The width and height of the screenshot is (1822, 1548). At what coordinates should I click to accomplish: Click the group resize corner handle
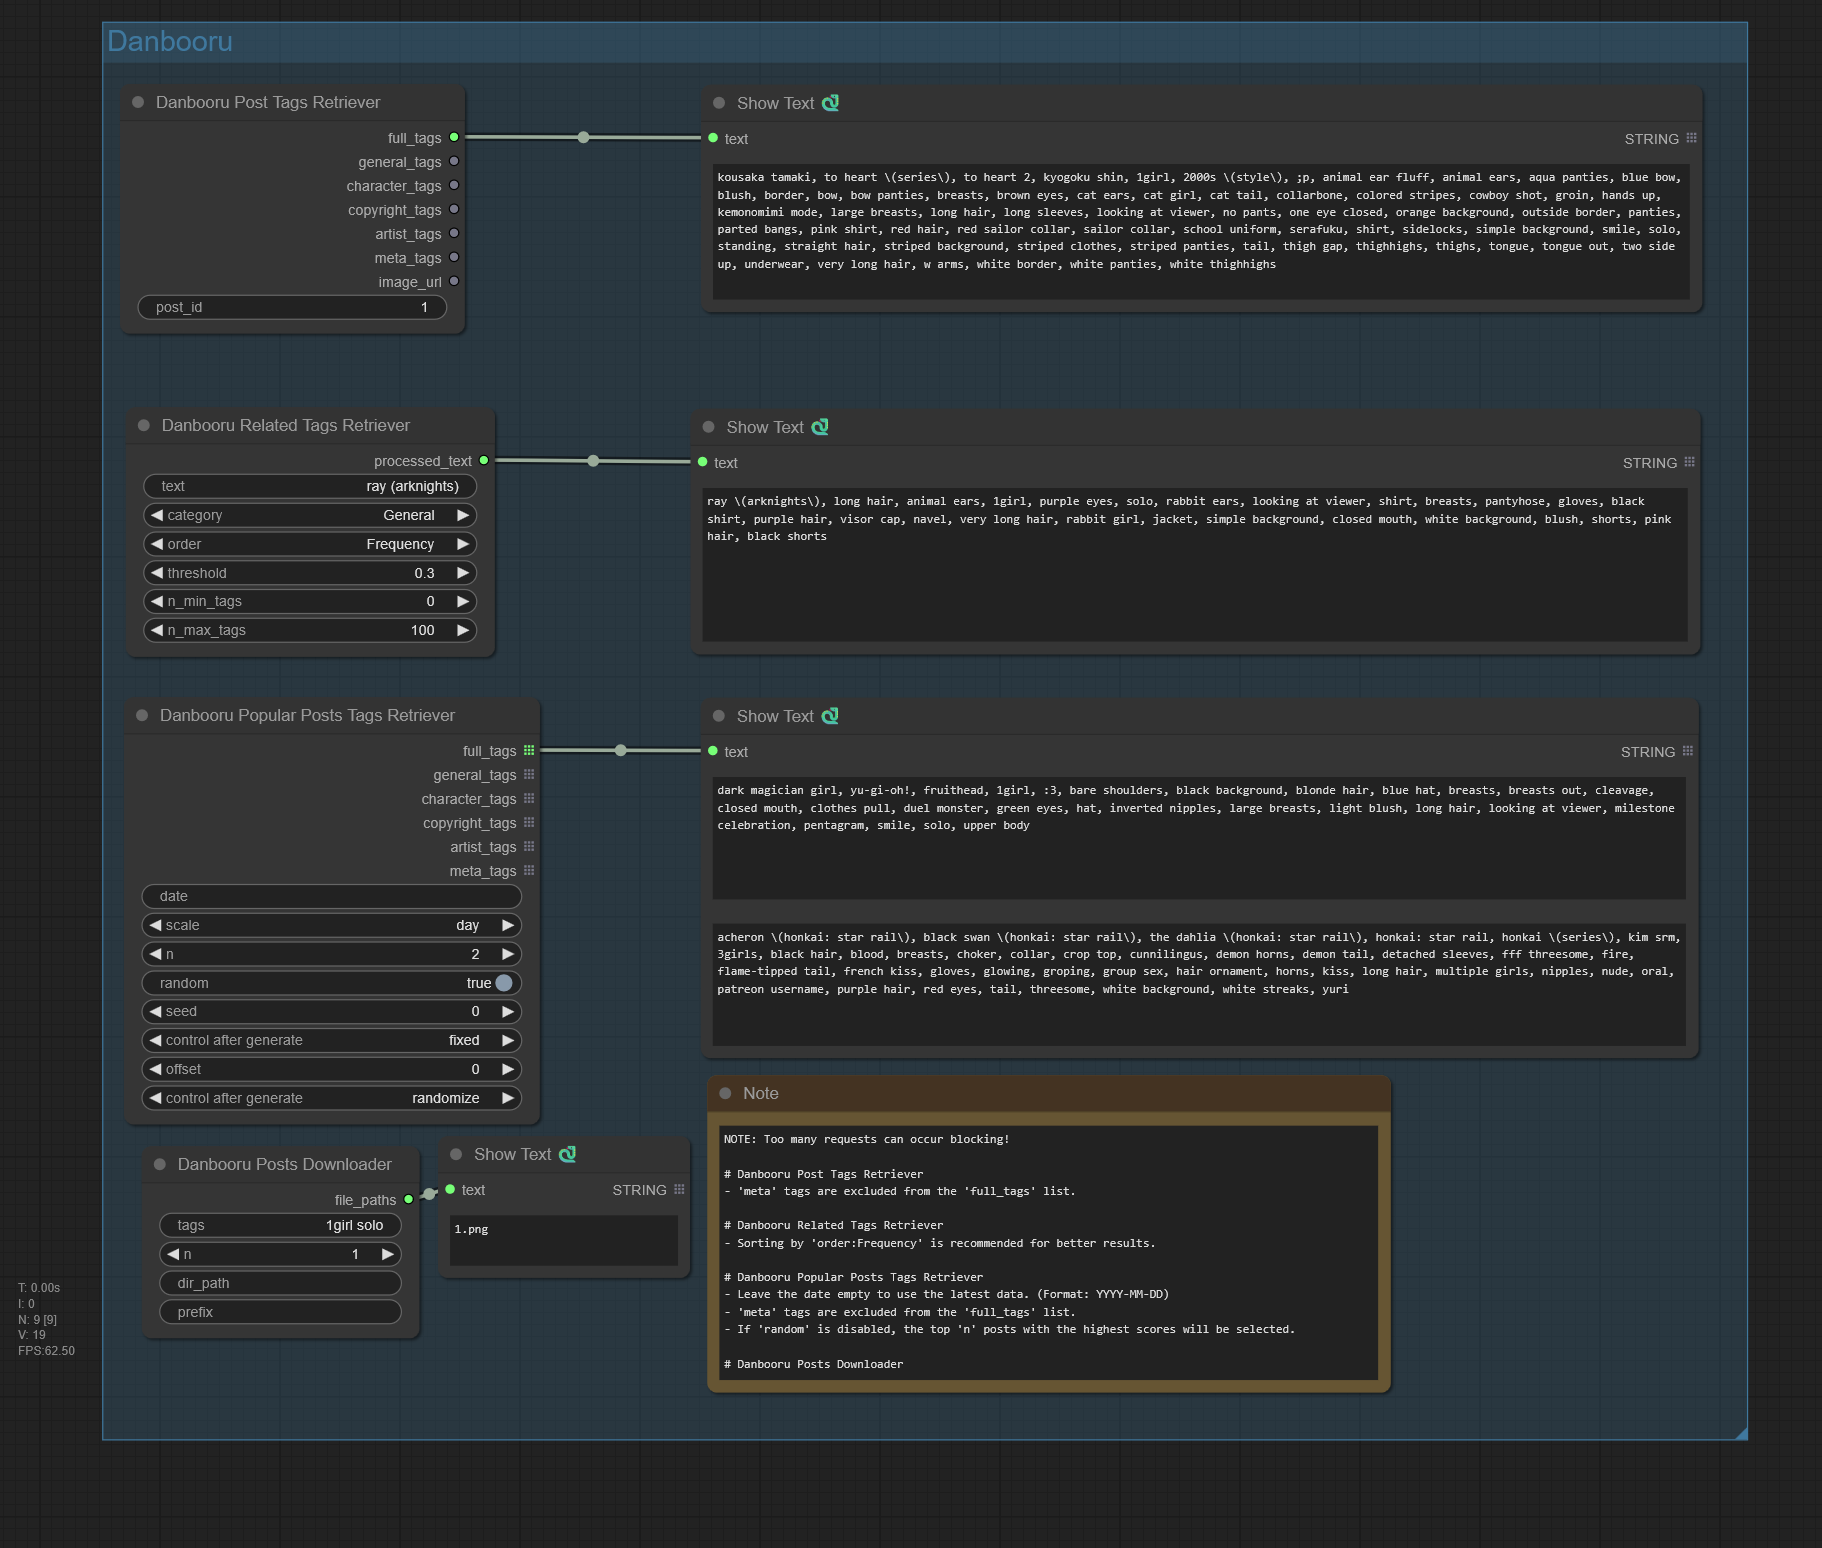[1741, 1433]
